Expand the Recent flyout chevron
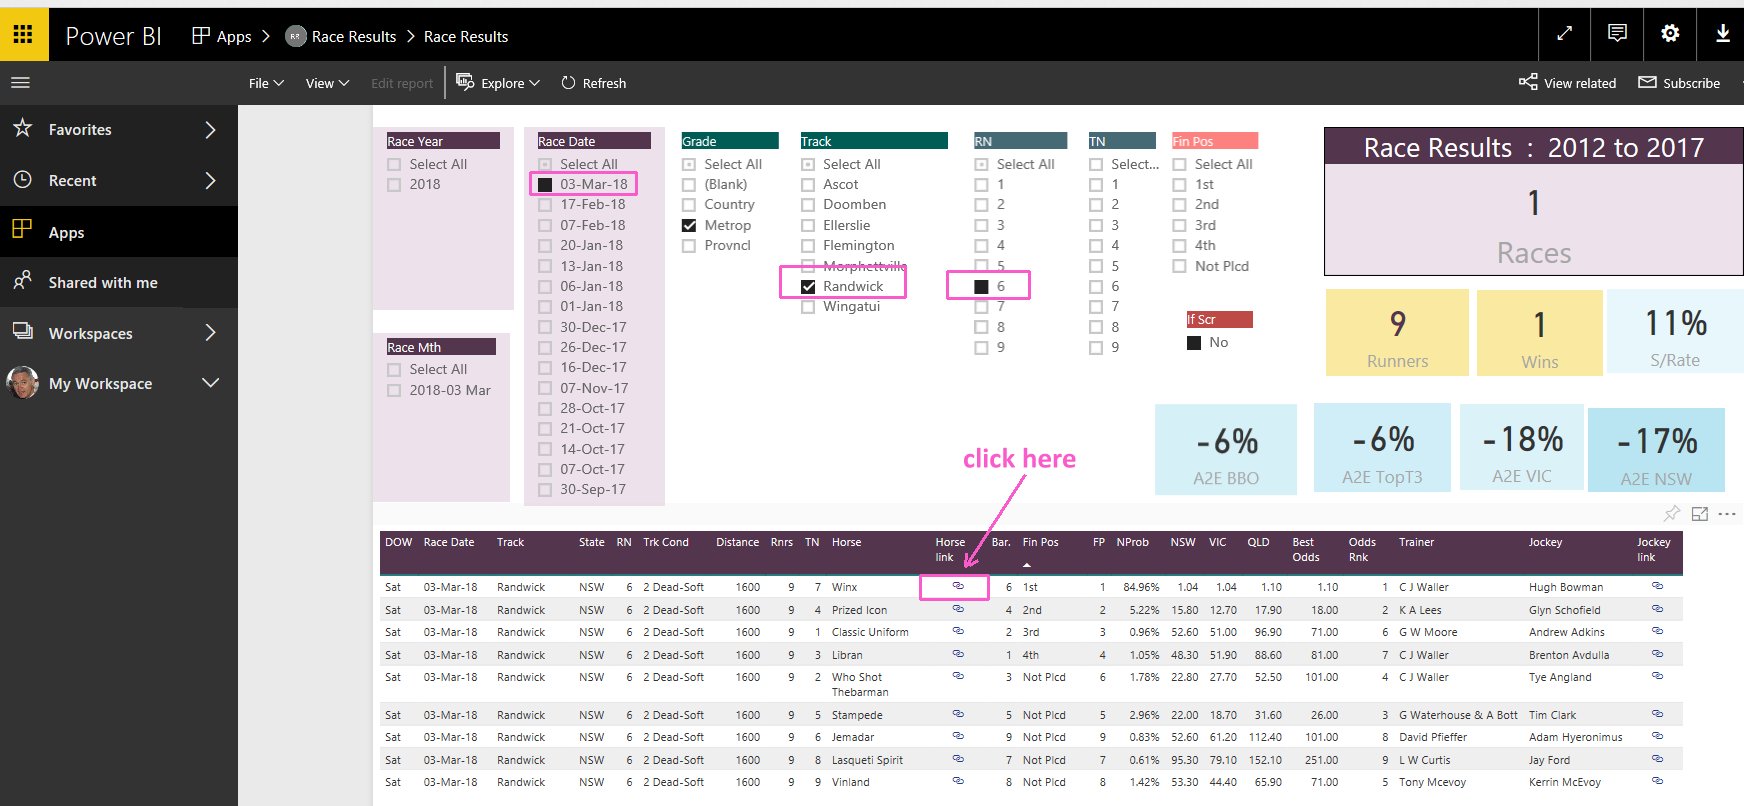Image resolution: width=1744 pixels, height=806 pixels. [x=210, y=180]
